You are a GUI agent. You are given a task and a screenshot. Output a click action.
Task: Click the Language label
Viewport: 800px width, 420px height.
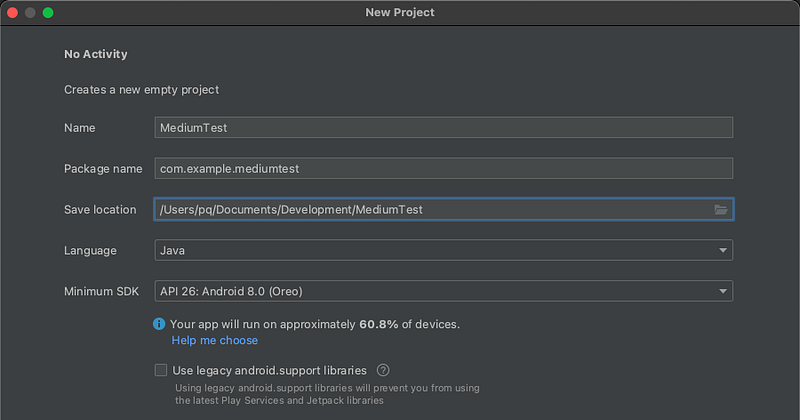tap(90, 250)
